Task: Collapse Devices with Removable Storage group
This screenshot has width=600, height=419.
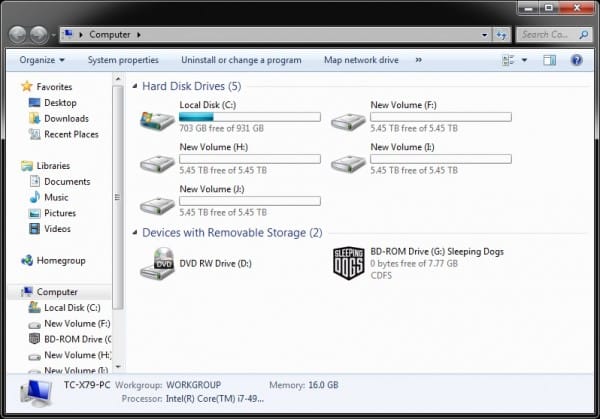Action: tap(135, 232)
